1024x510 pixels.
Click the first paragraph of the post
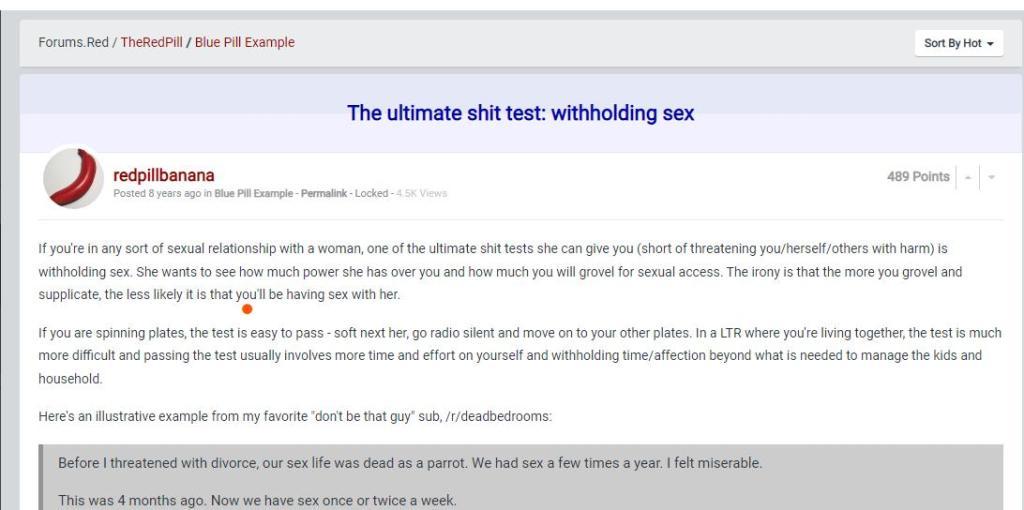[x=500, y=271]
